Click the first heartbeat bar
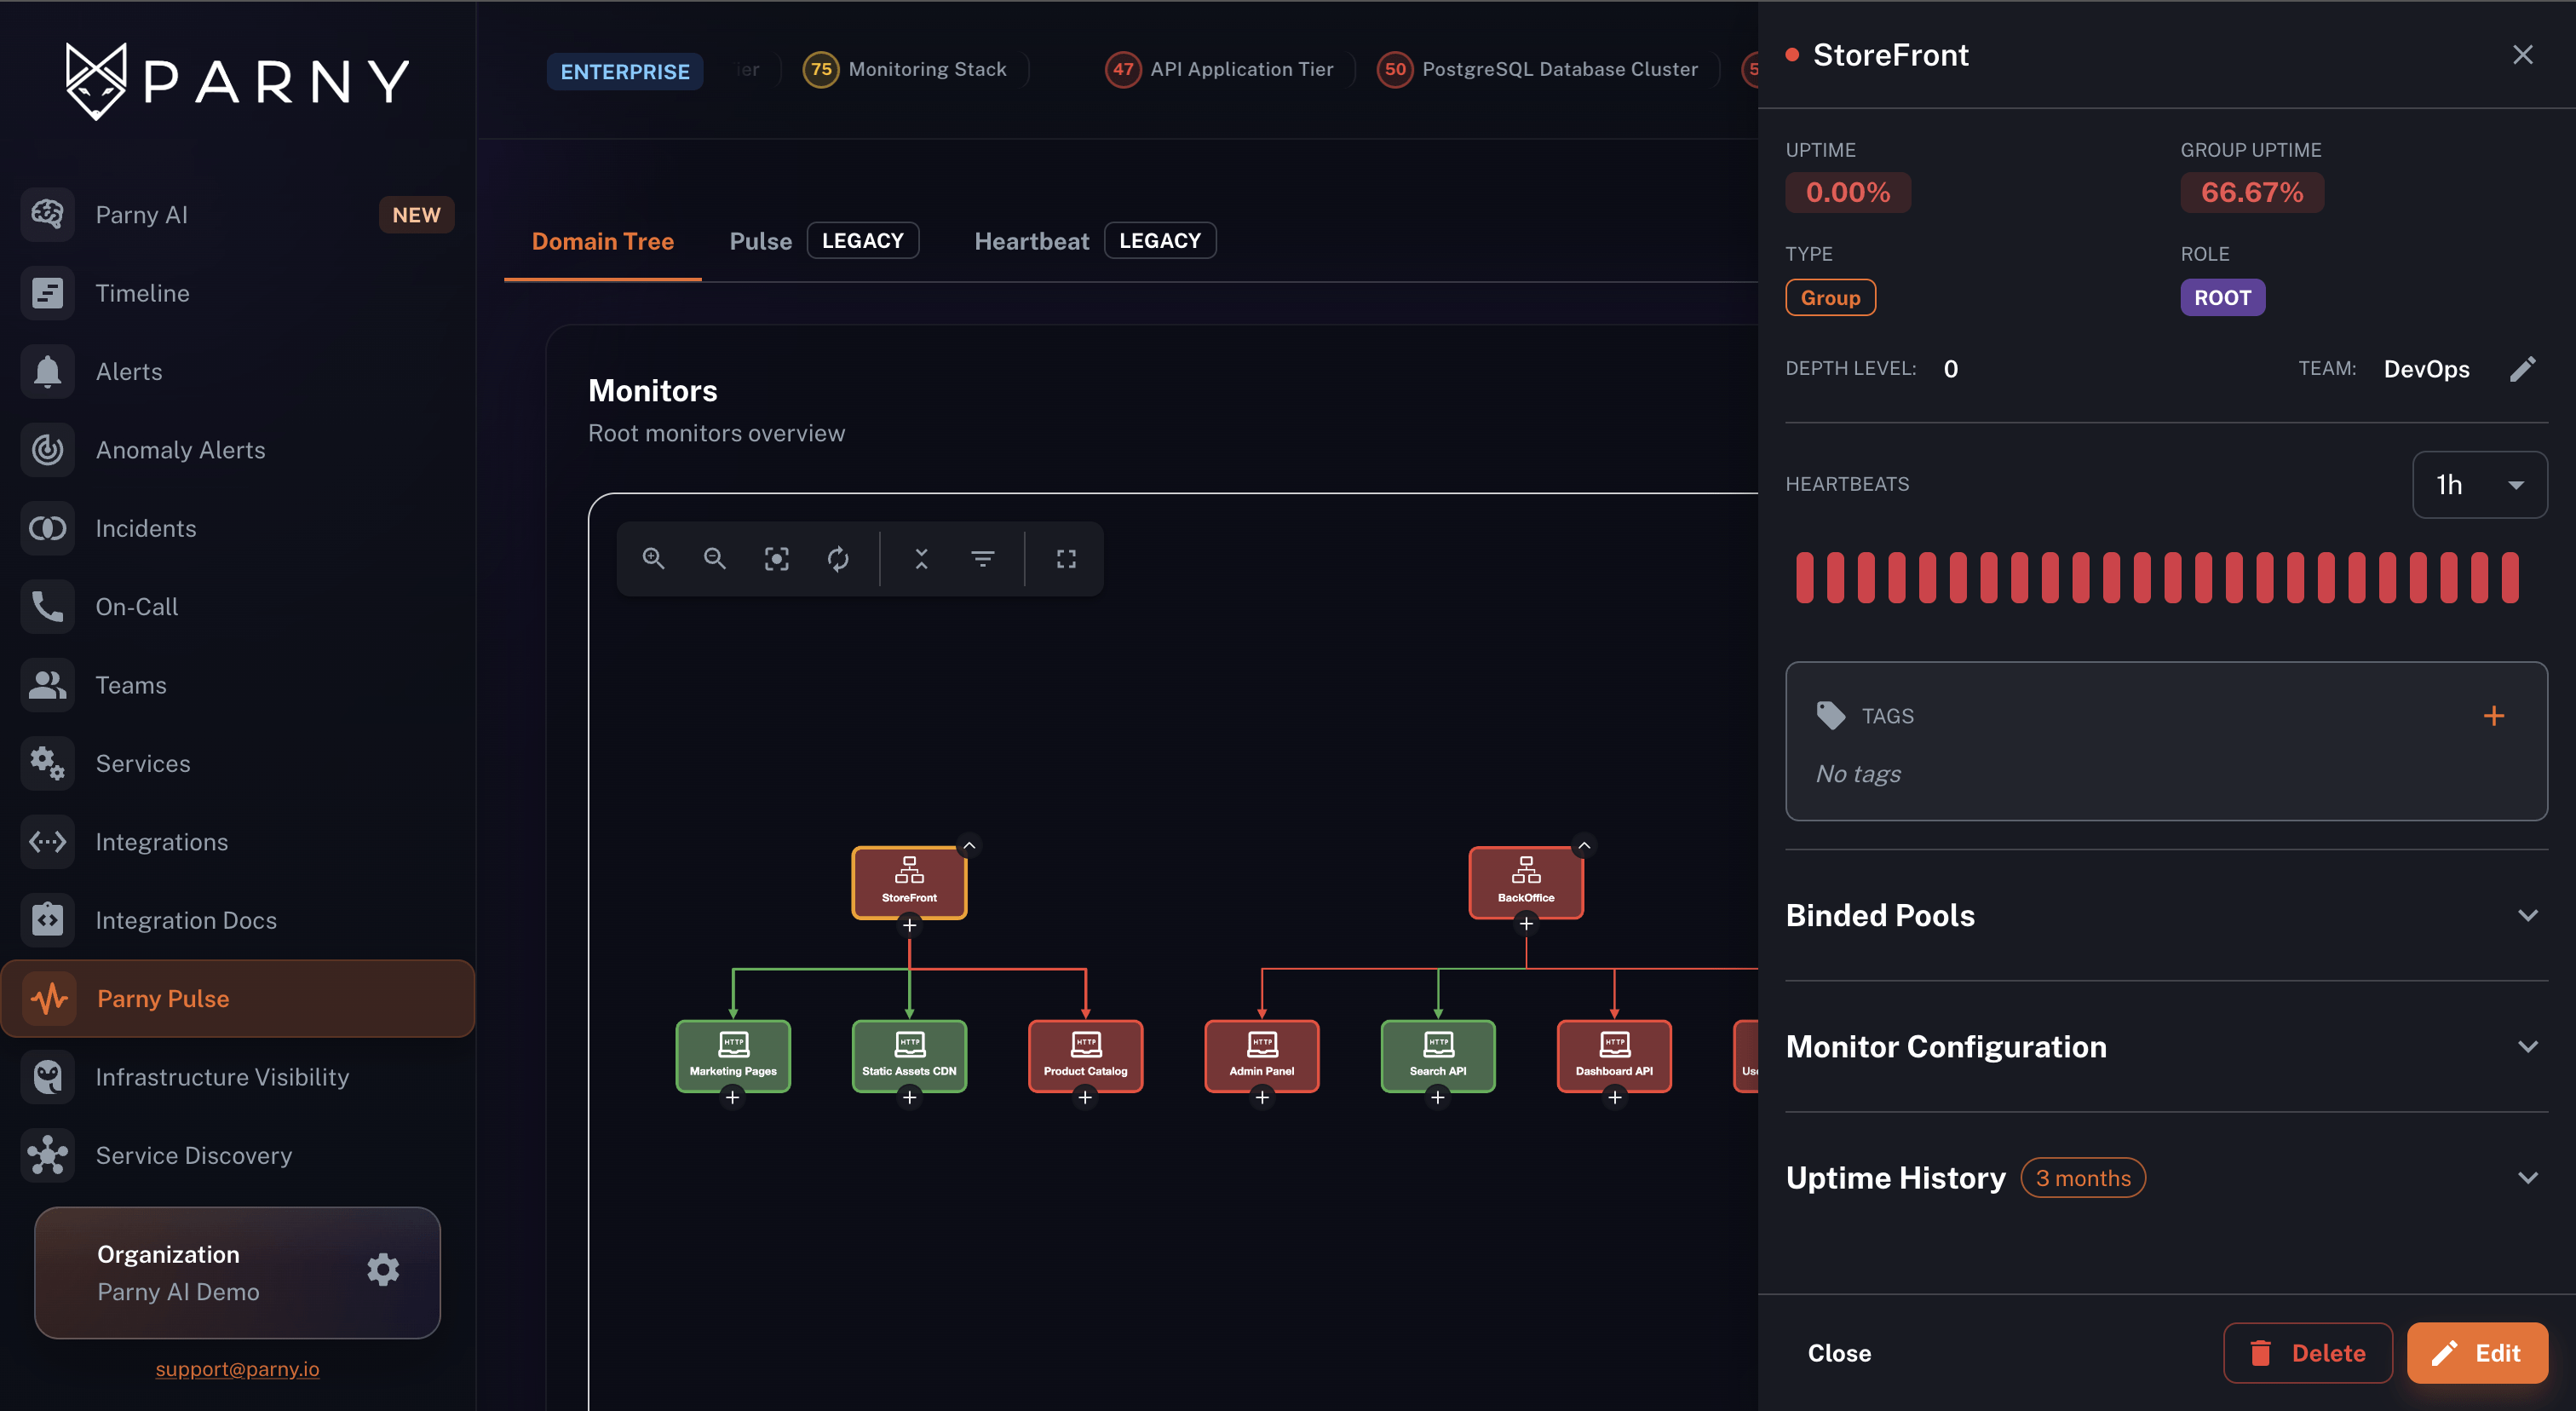 1804,577
